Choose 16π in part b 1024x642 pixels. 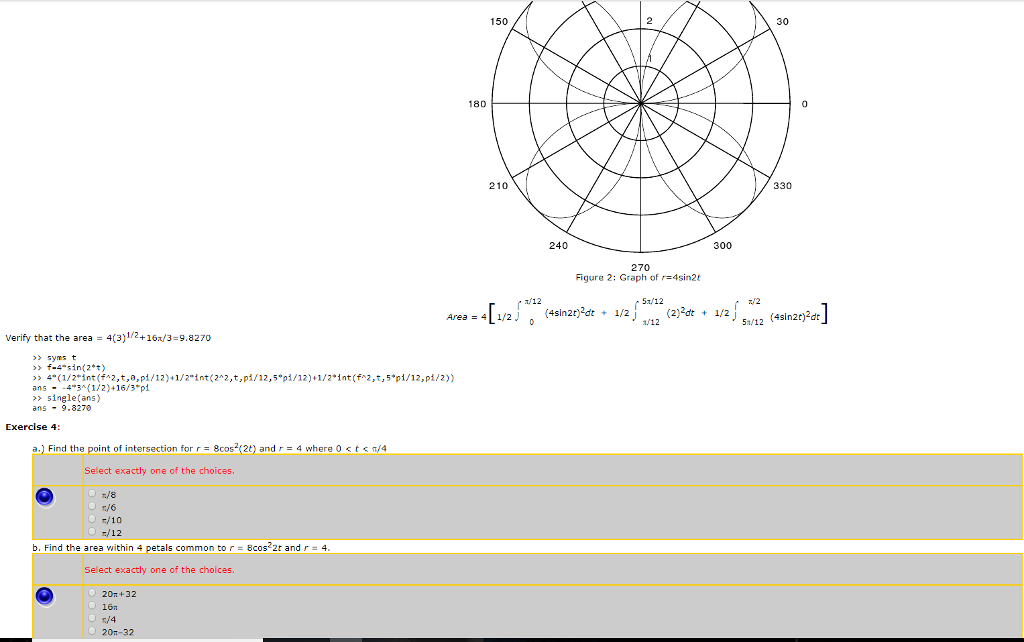91,606
